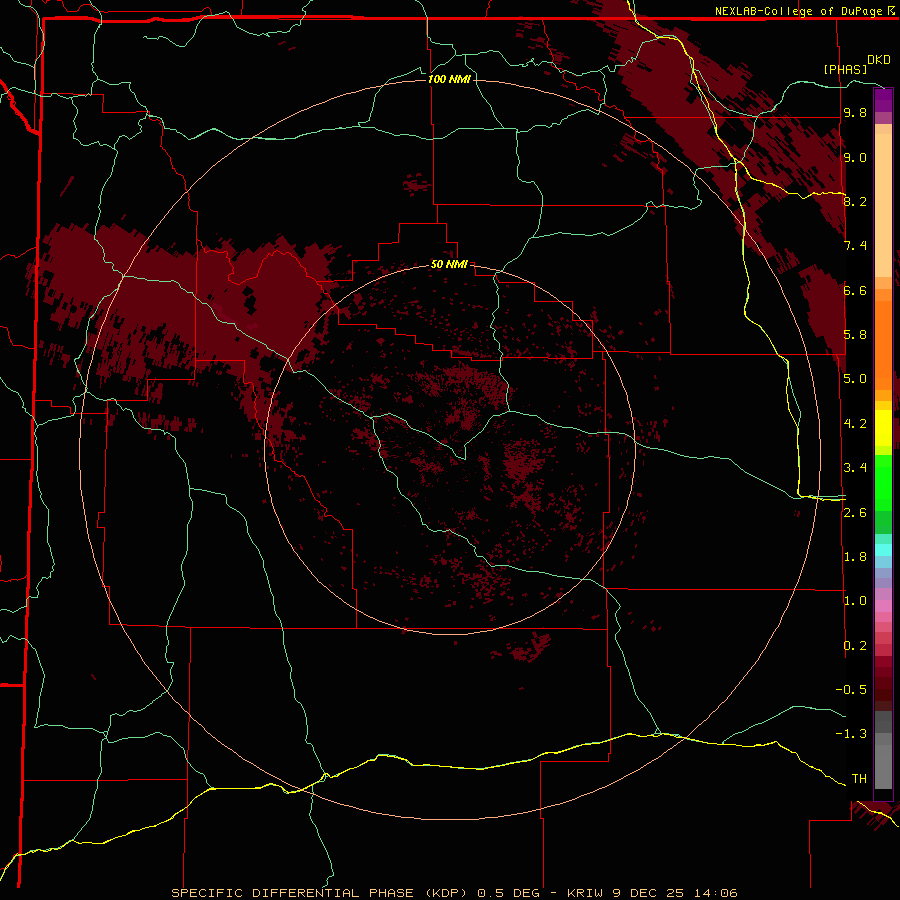Click the 5.8 legend value

pos(855,335)
